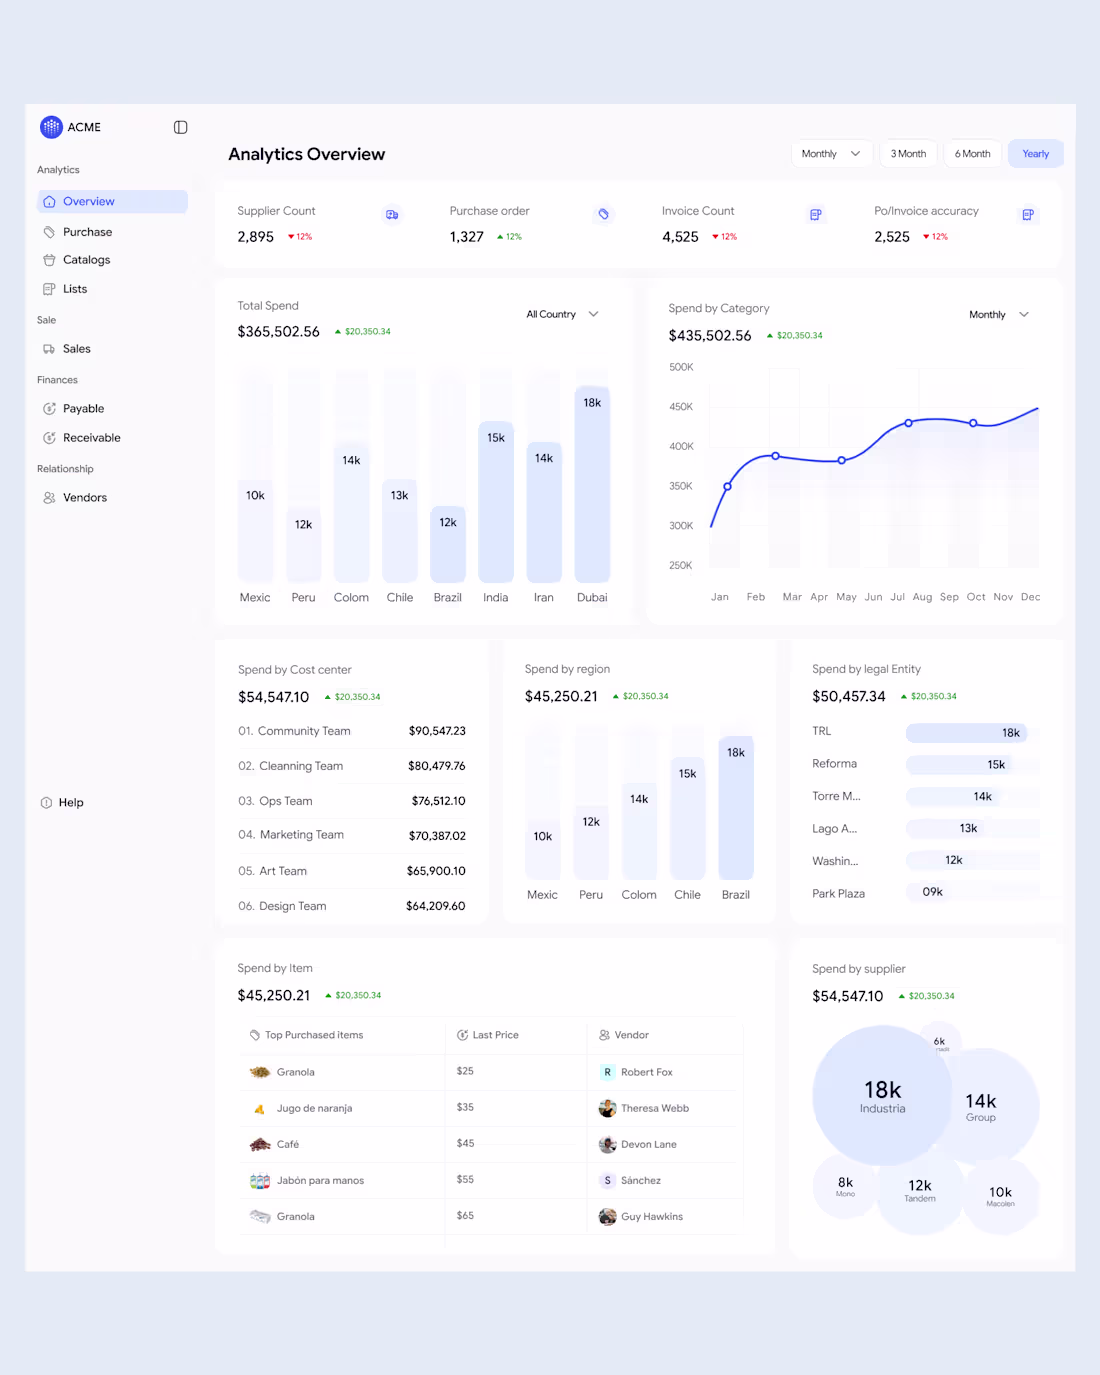Click the Help link at bottom left
The height and width of the screenshot is (1375, 1100).
(62, 802)
